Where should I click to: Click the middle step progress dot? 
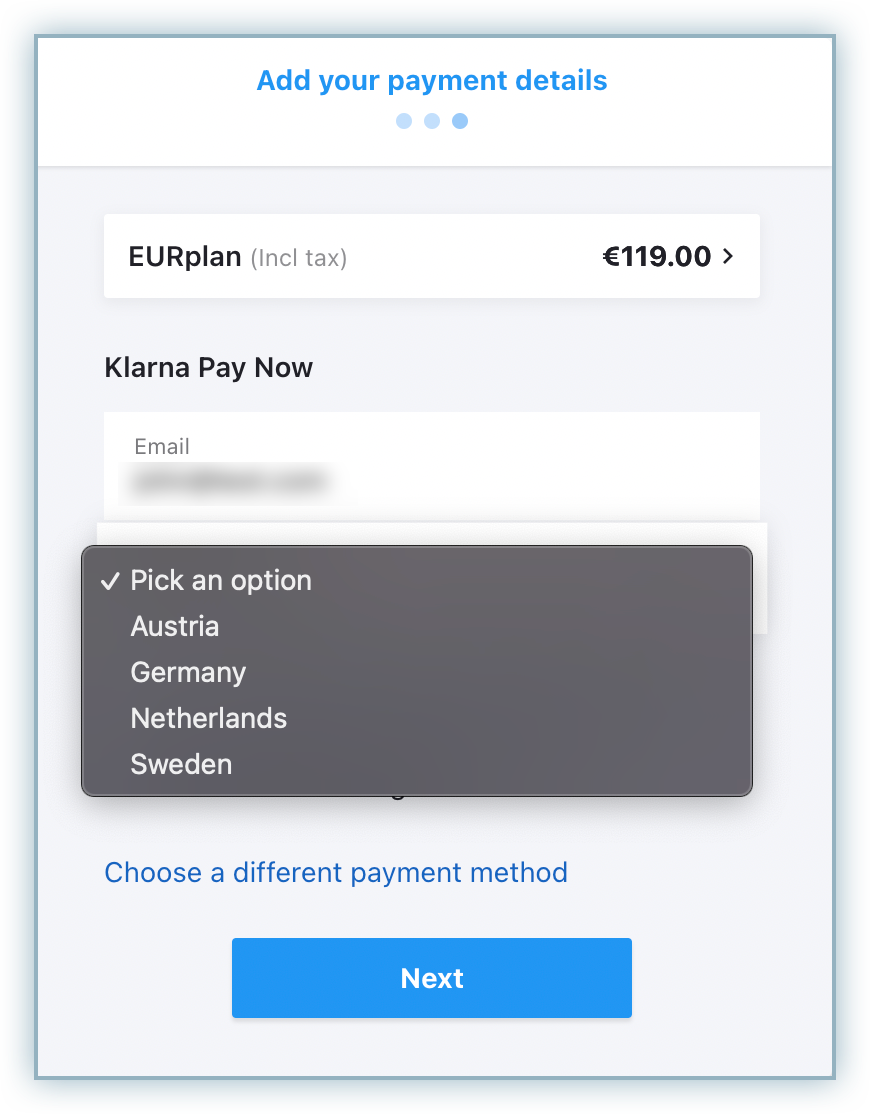(x=432, y=121)
